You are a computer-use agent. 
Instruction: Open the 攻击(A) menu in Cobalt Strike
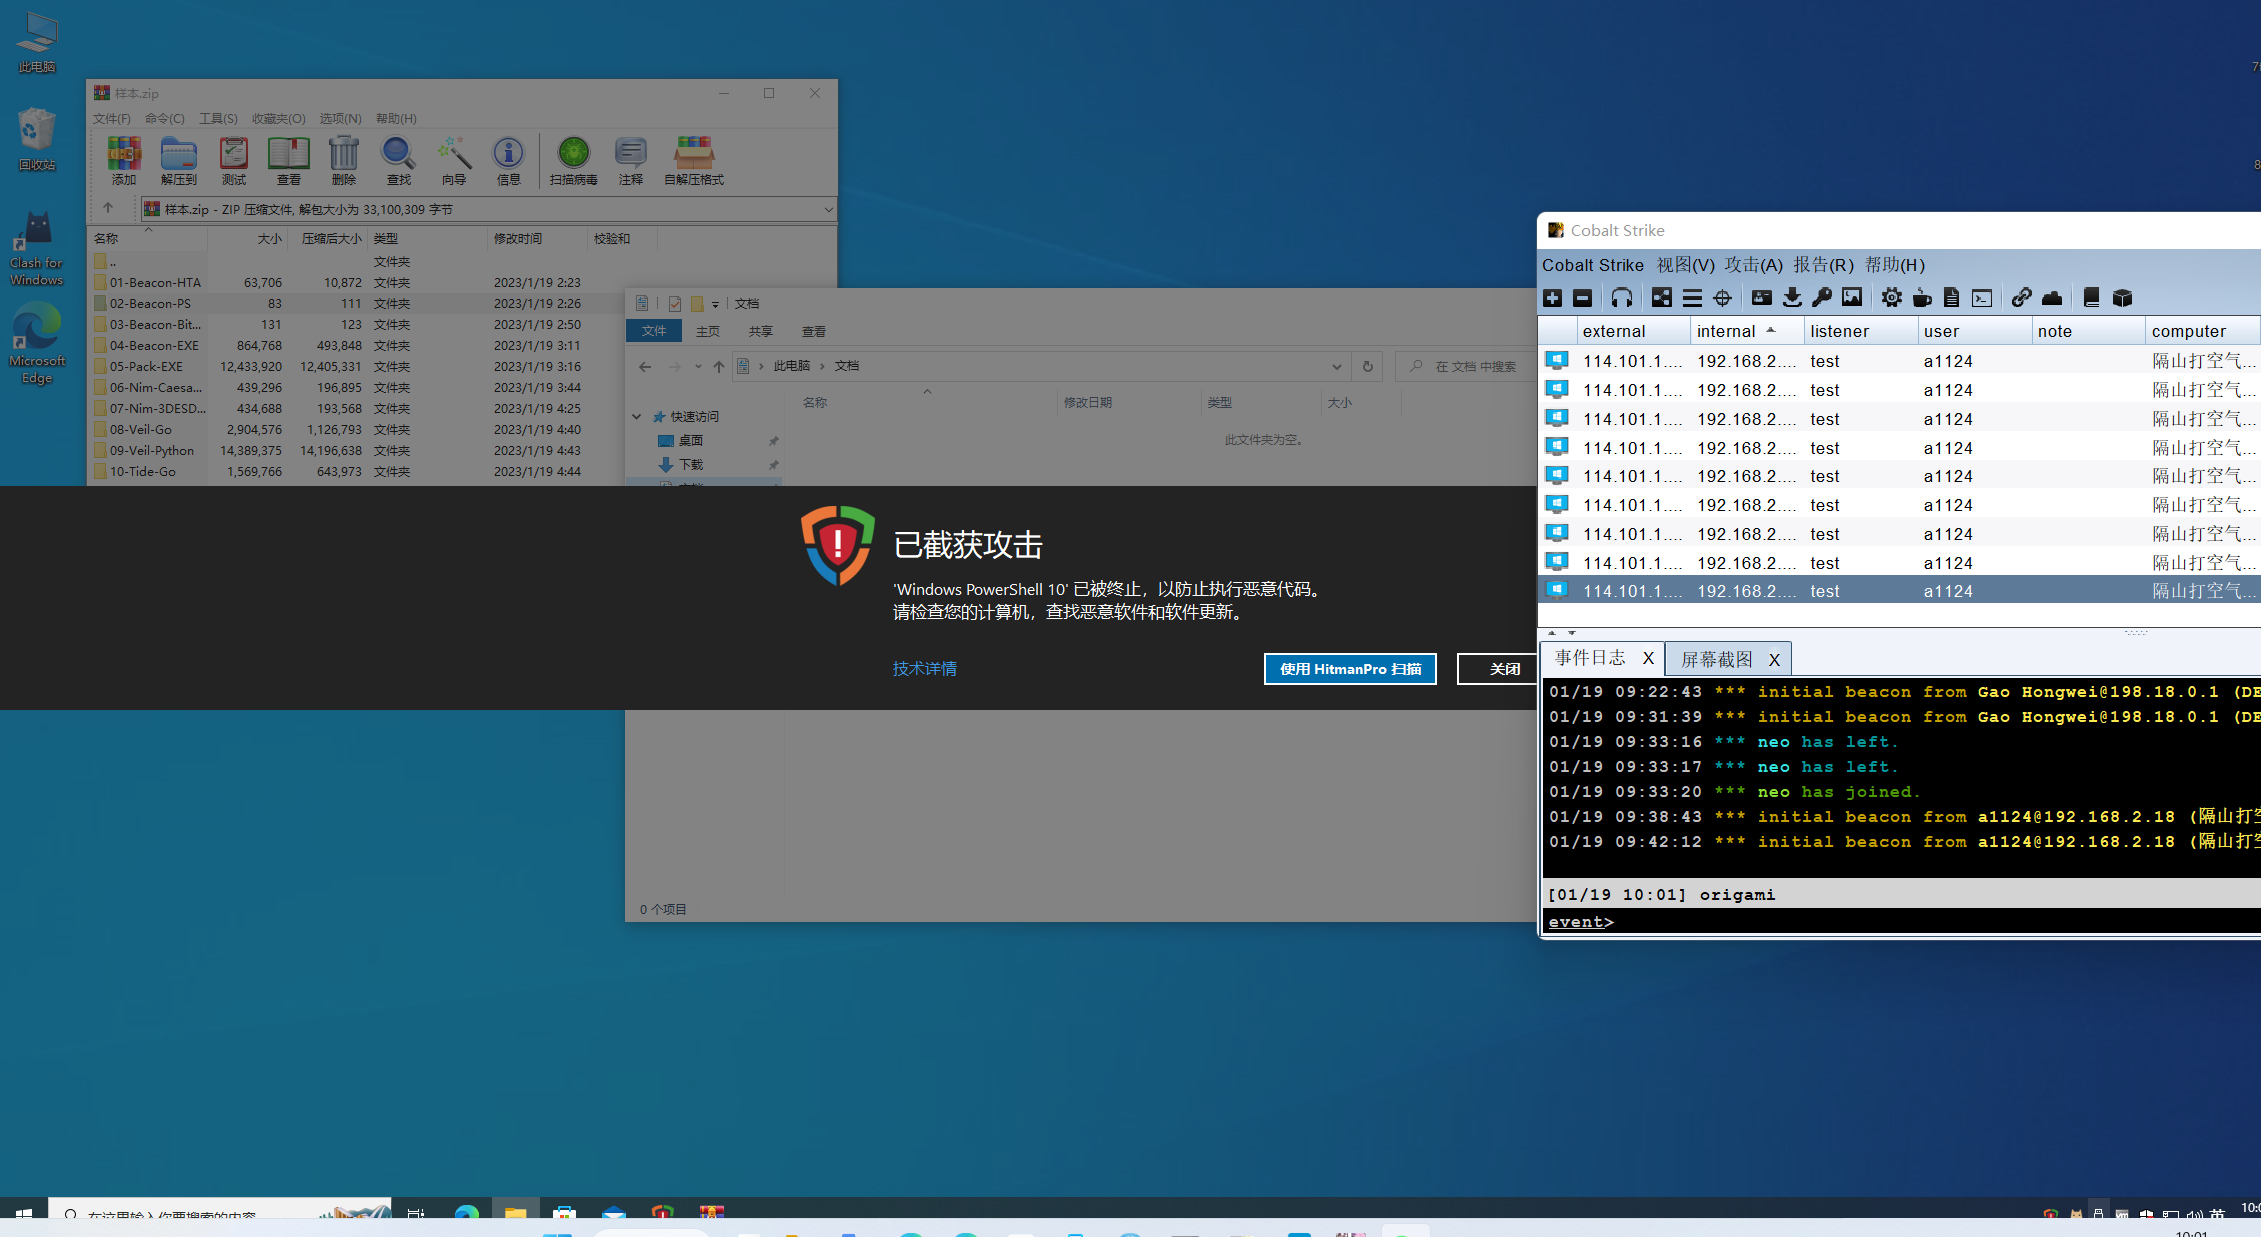pos(1753,265)
